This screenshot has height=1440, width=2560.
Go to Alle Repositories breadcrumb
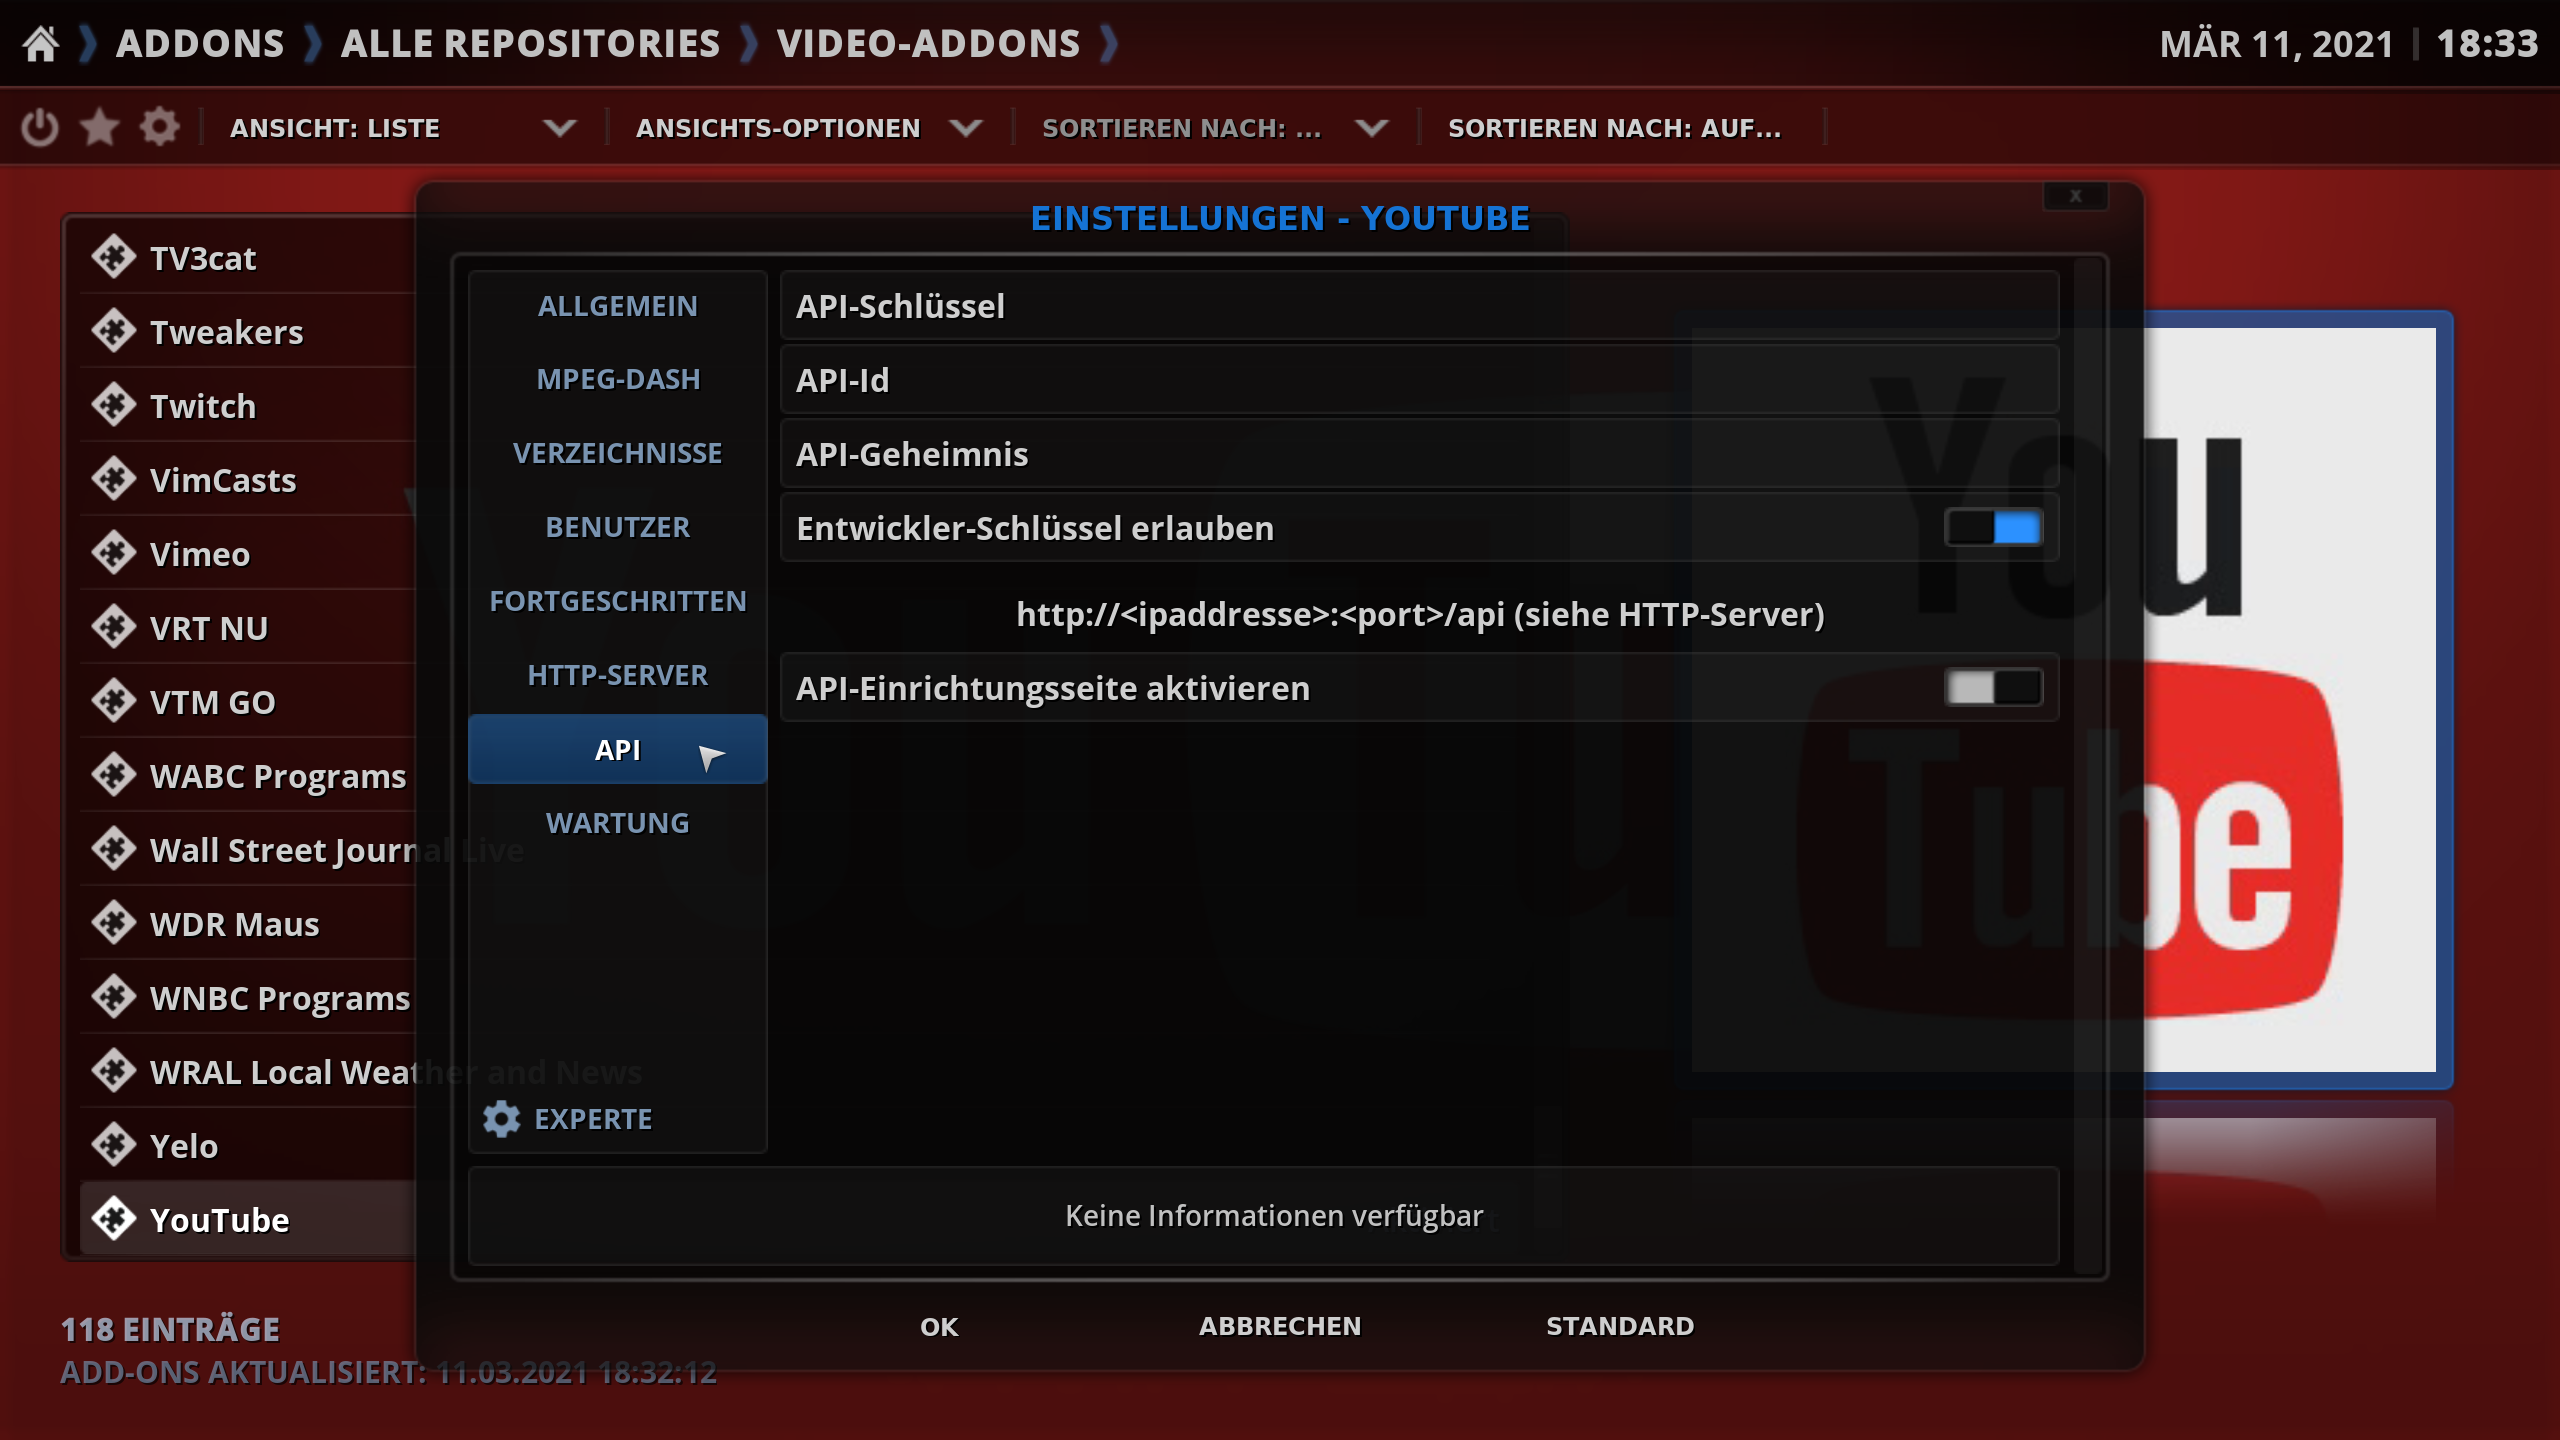tap(530, 44)
